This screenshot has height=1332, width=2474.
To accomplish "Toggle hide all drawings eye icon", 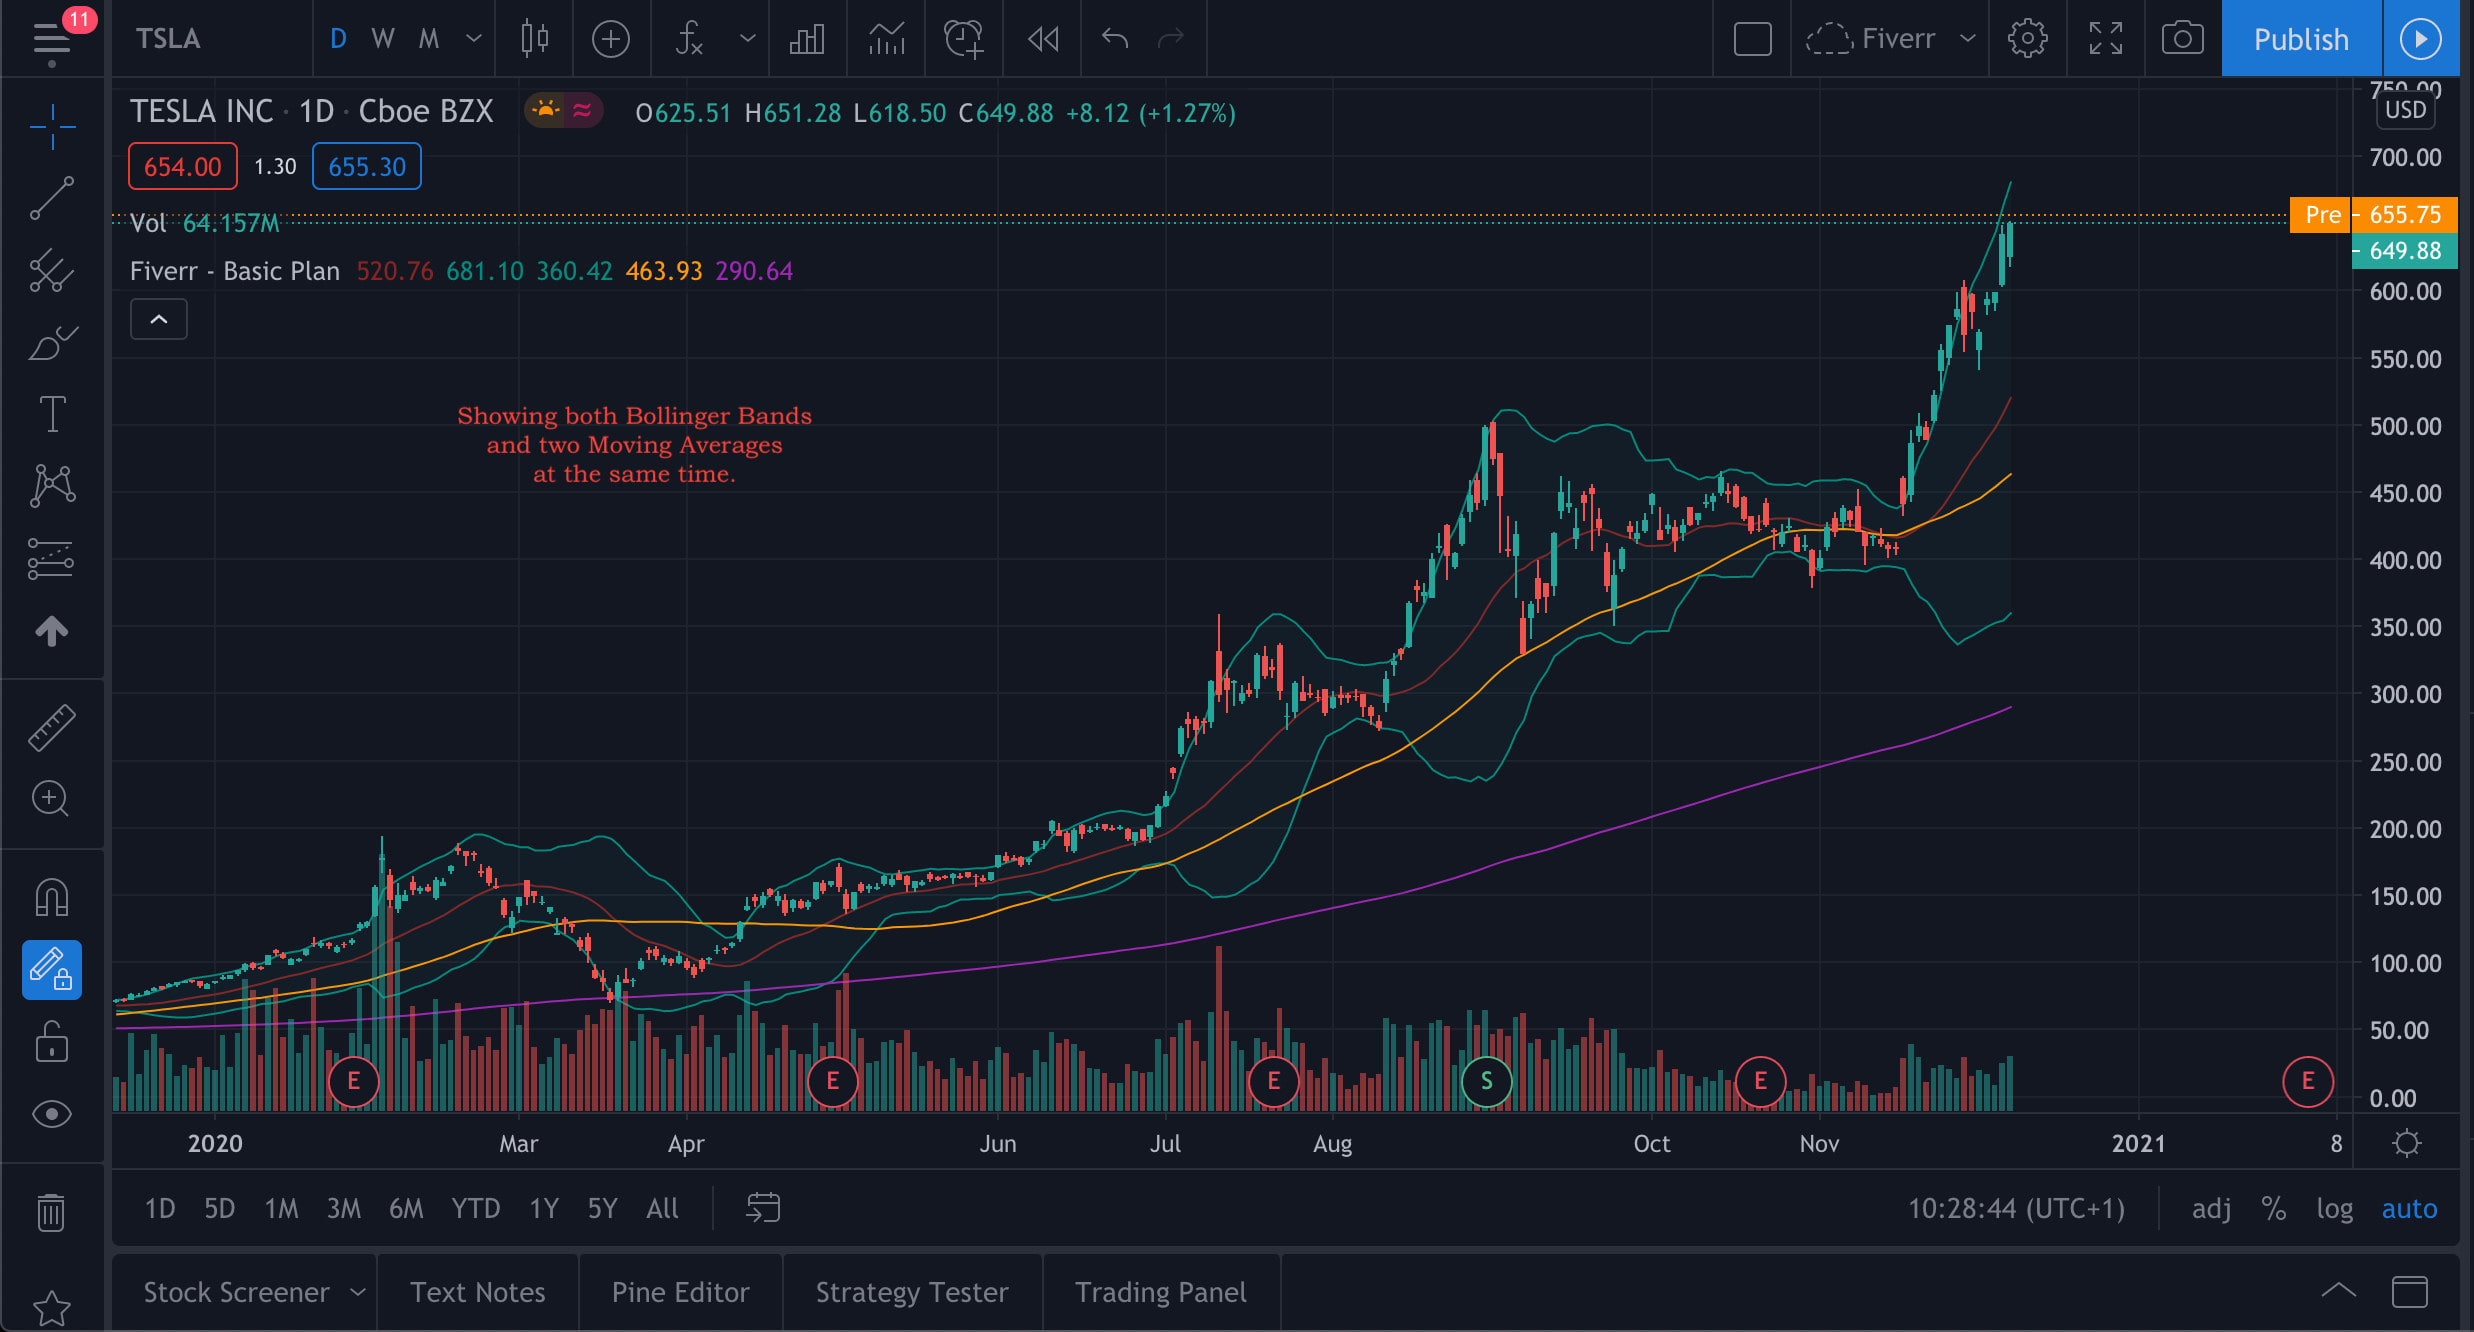I will pyautogui.click(x=52, y=1114).
